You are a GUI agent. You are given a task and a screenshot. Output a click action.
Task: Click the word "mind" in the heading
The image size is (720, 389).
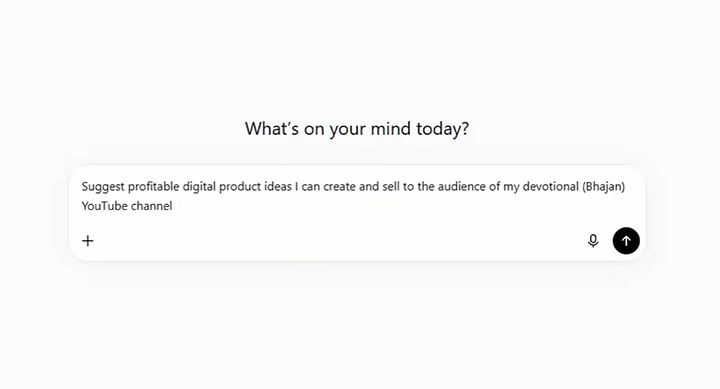point(391,129)
